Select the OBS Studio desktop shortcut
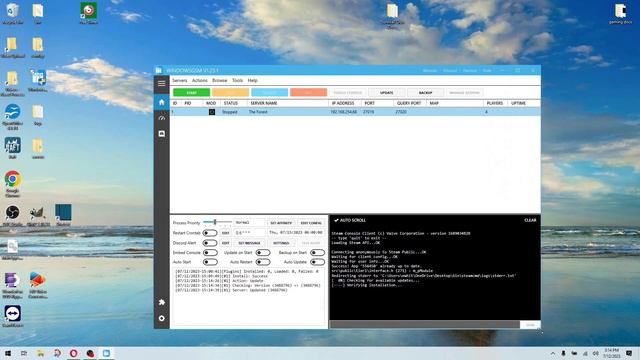The height and width of the screenshot is (360, 640). point(13,216)
